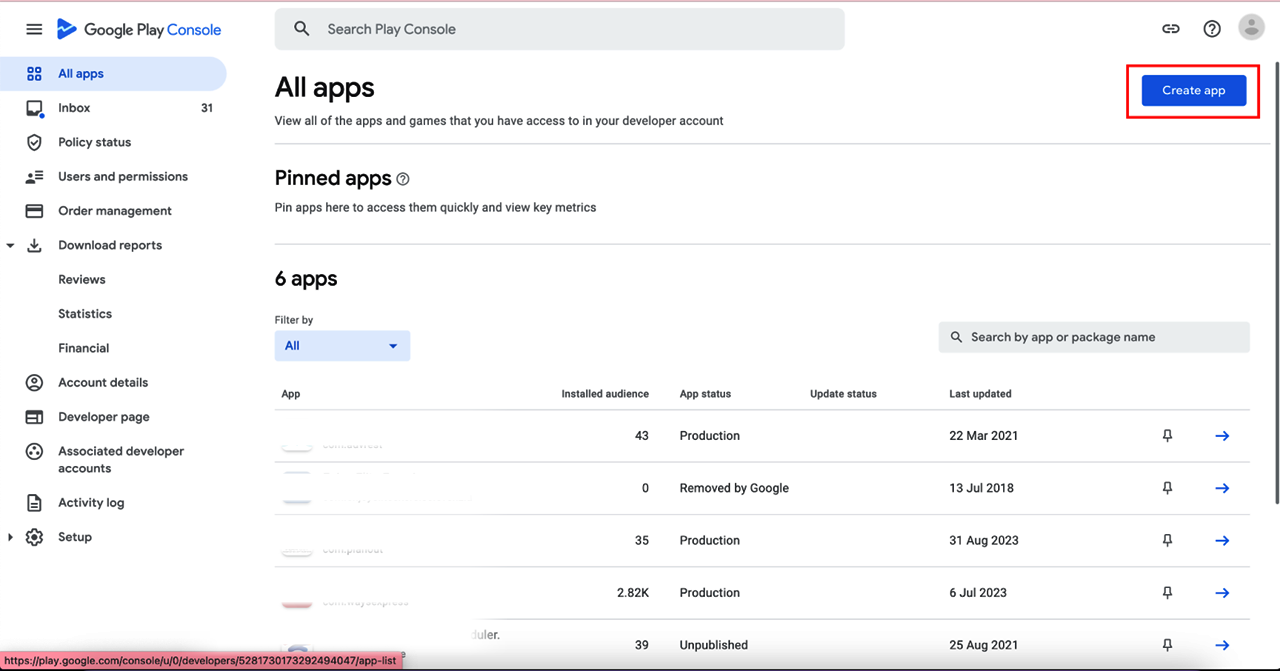Click the copy link icon in header

1171,29
